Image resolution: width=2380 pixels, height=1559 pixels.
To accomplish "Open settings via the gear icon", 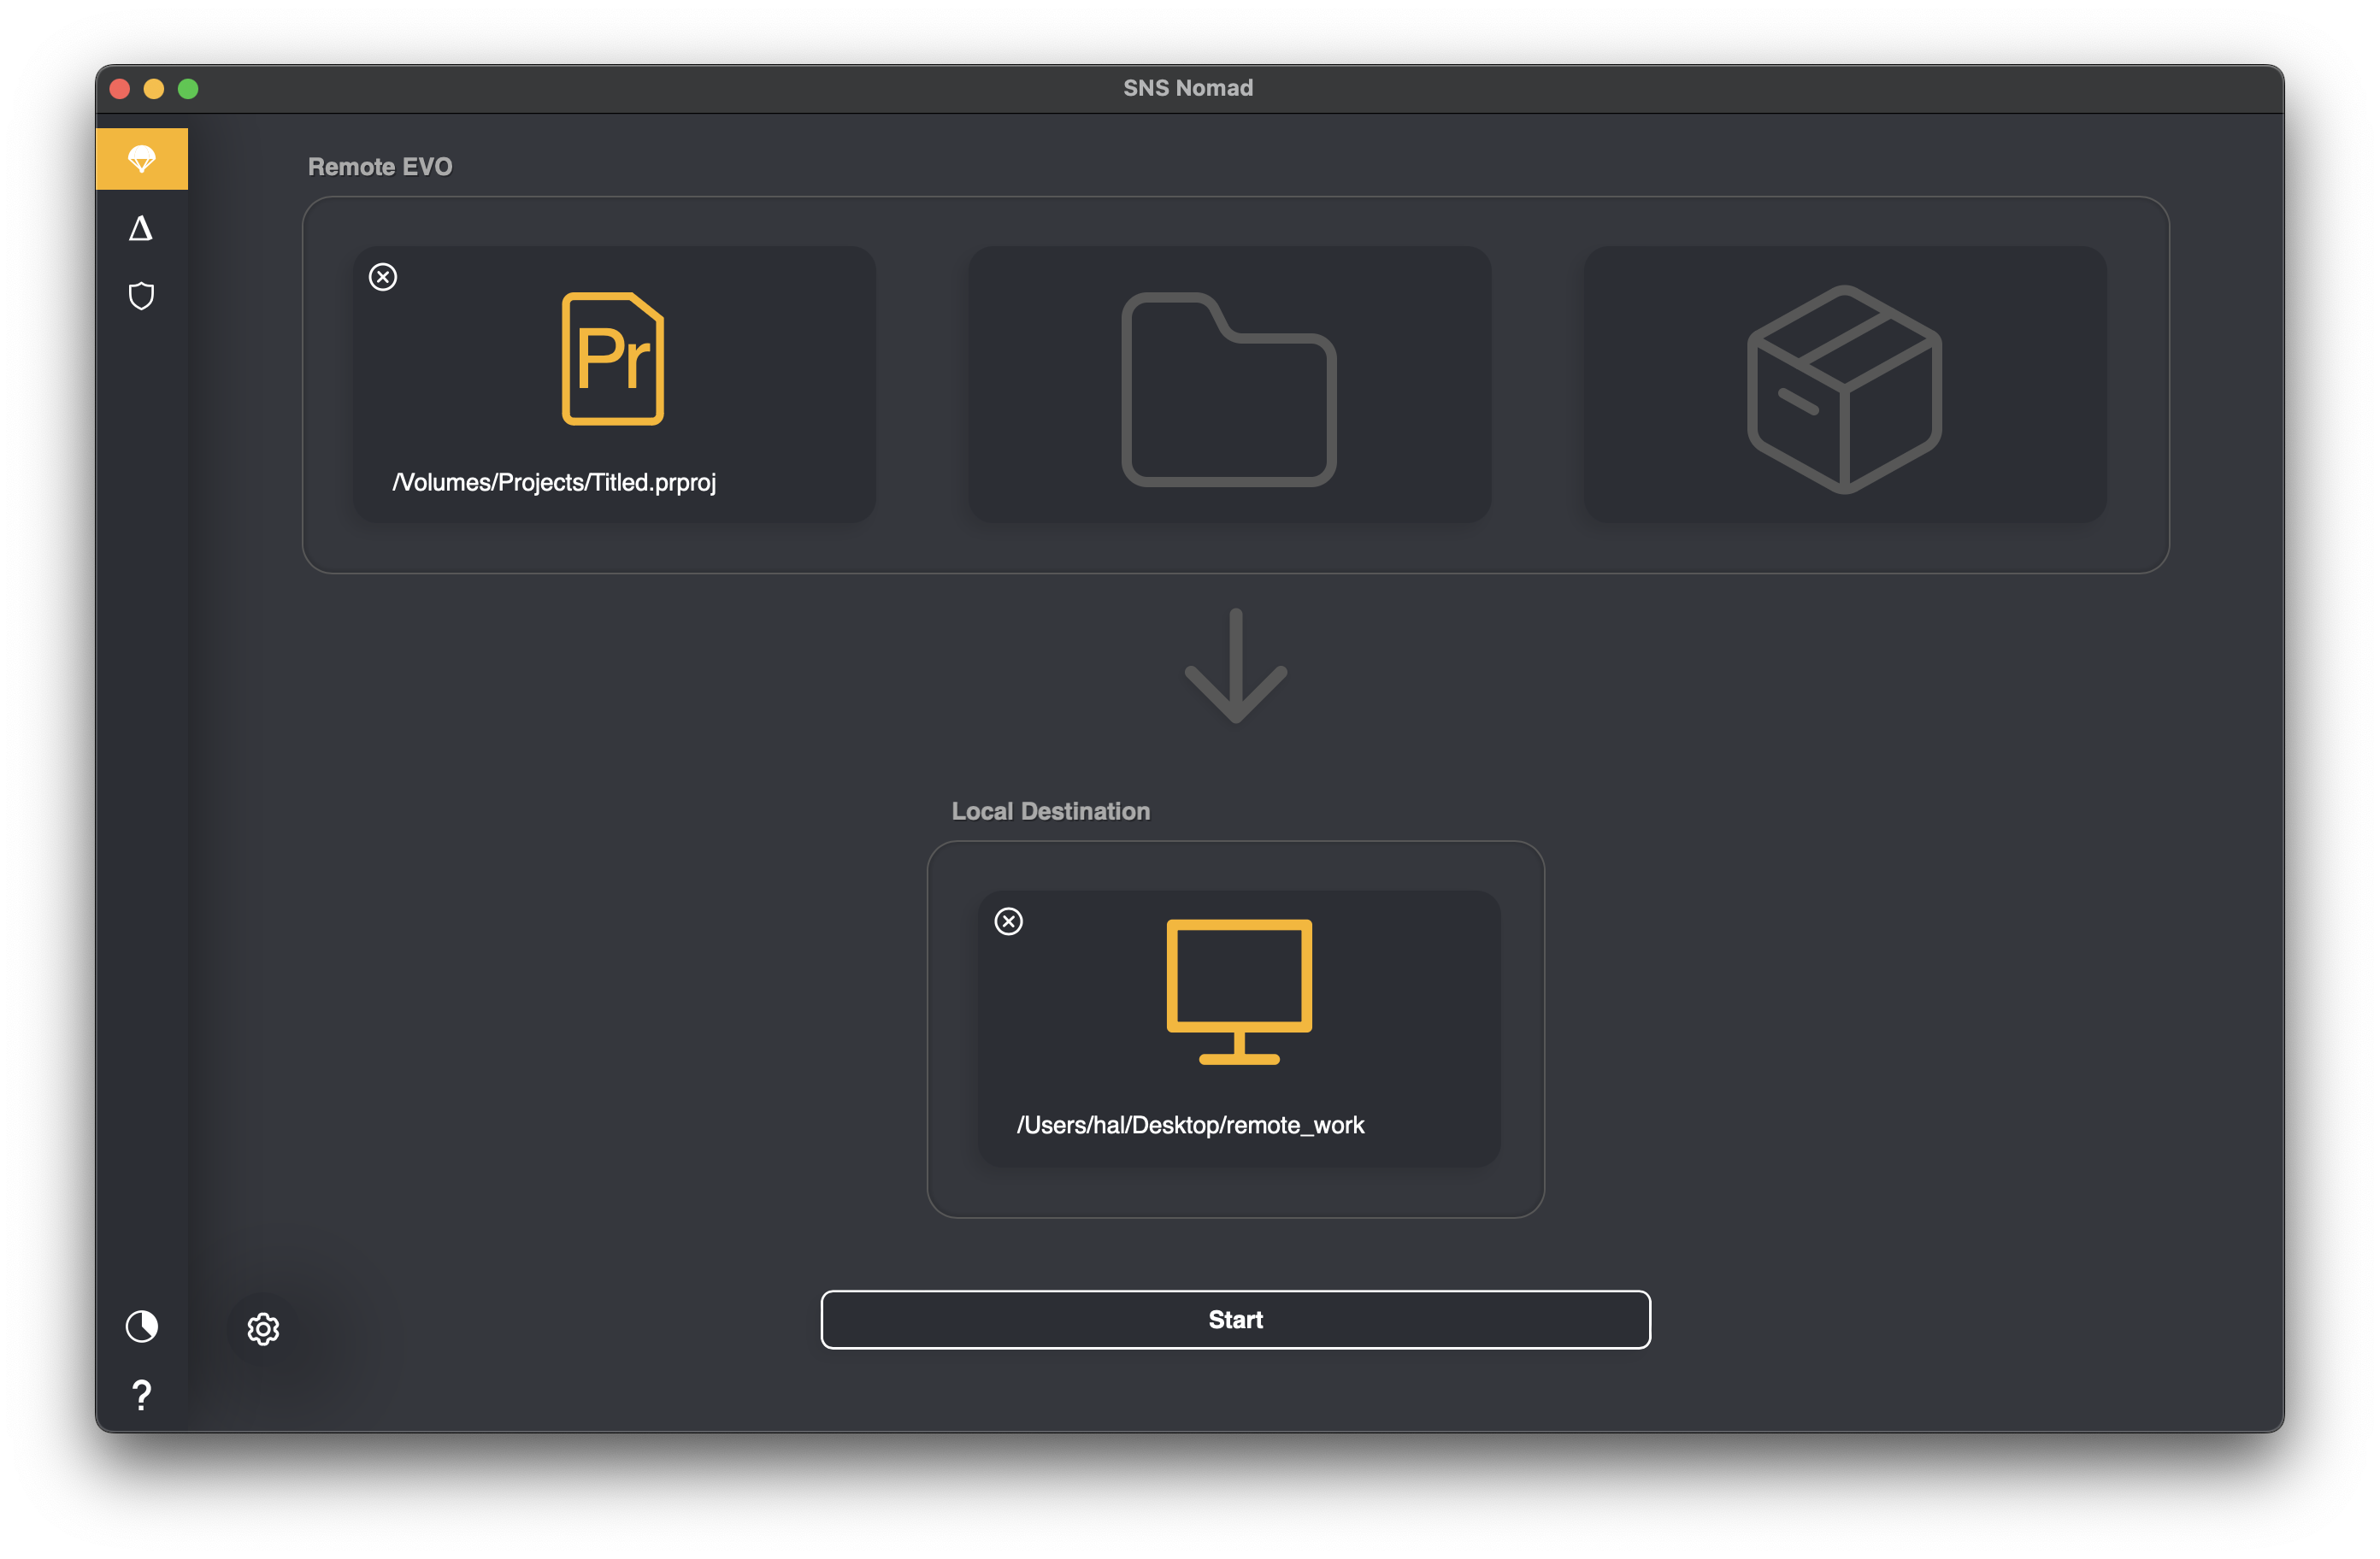I will [x=263, y=1329].
